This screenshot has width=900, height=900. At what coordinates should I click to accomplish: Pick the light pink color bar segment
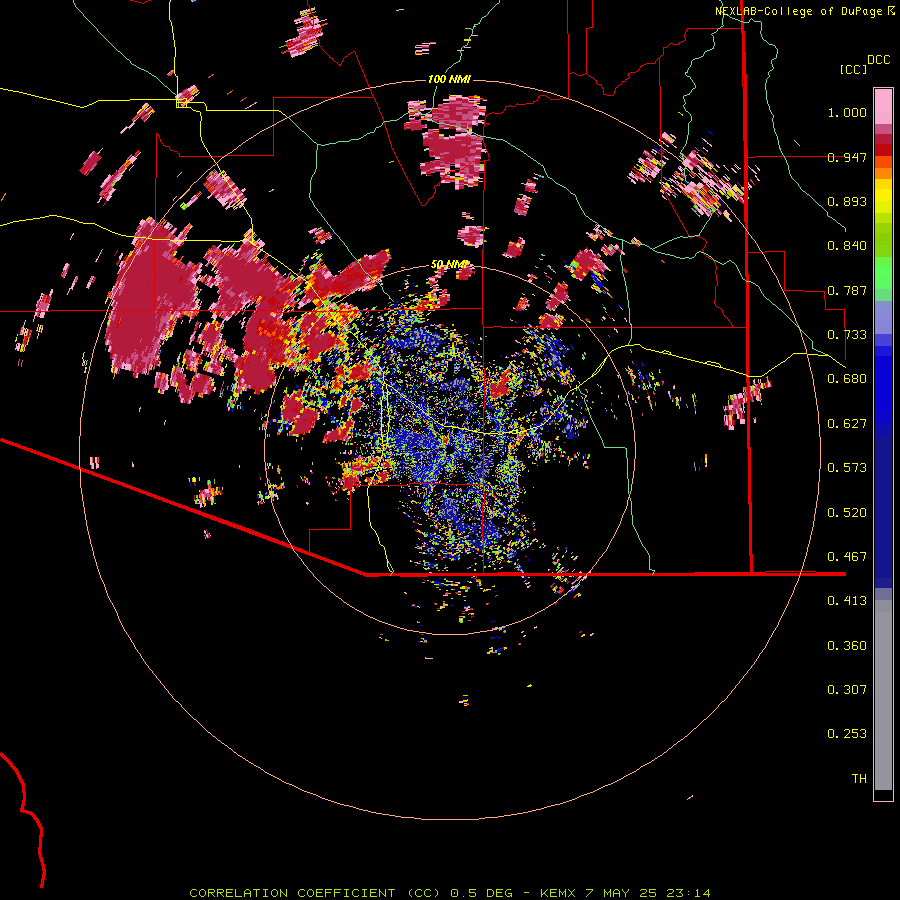click(883, 106)
